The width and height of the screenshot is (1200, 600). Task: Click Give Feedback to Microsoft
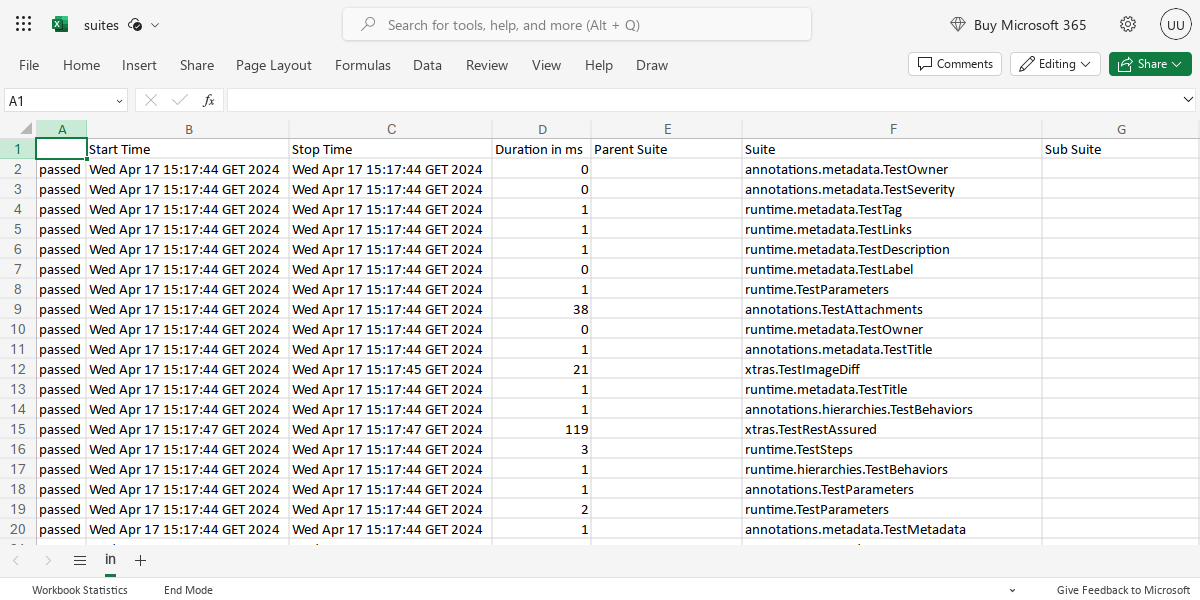[x=1123, y=590]
